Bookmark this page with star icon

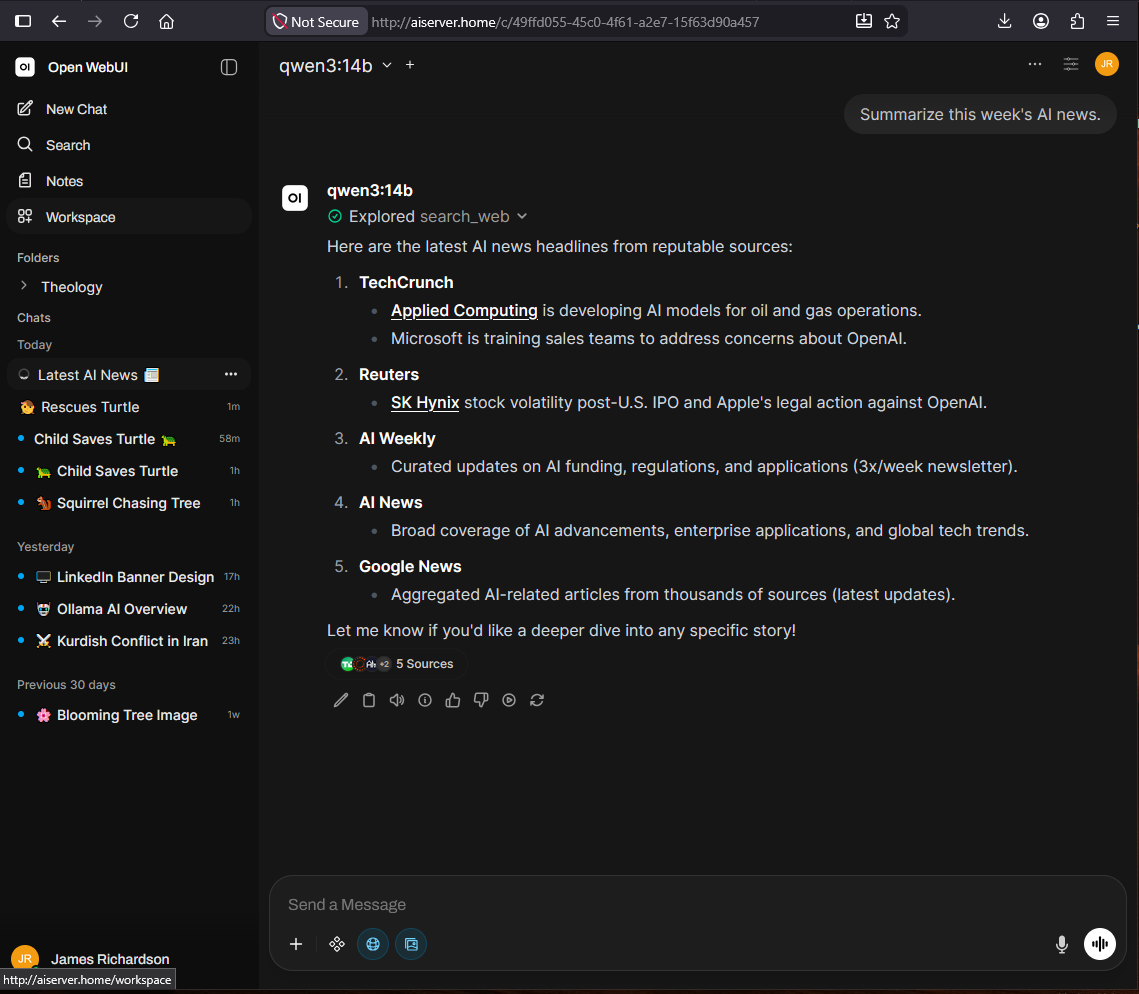pos(892,21)
